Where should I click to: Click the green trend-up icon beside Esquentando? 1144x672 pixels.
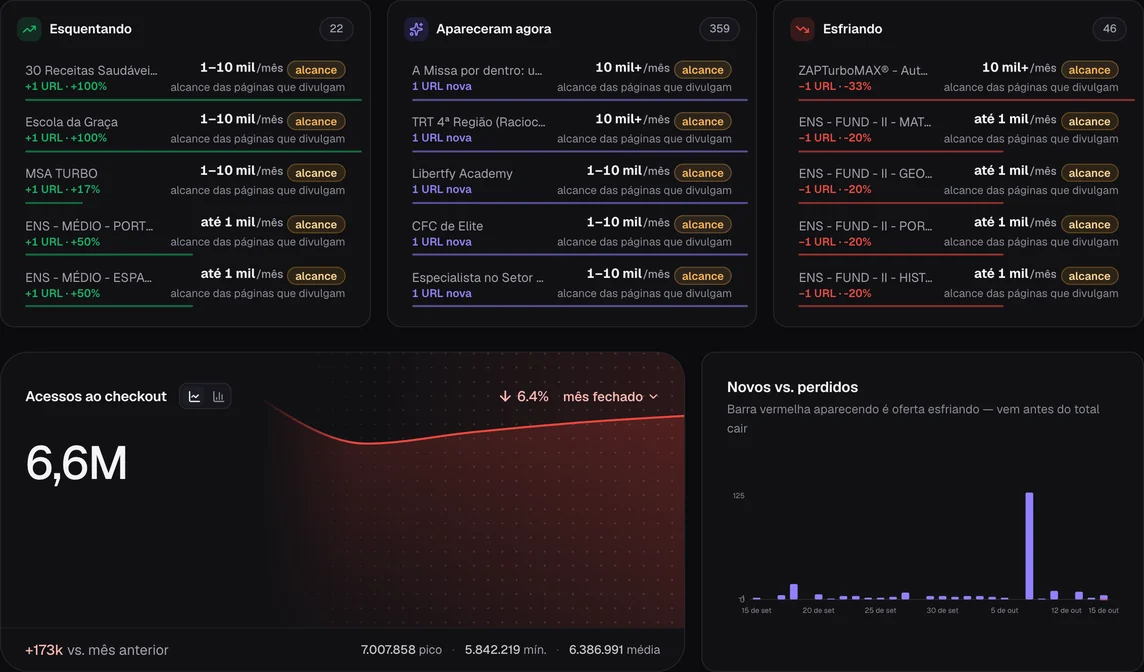click(29, 29)
